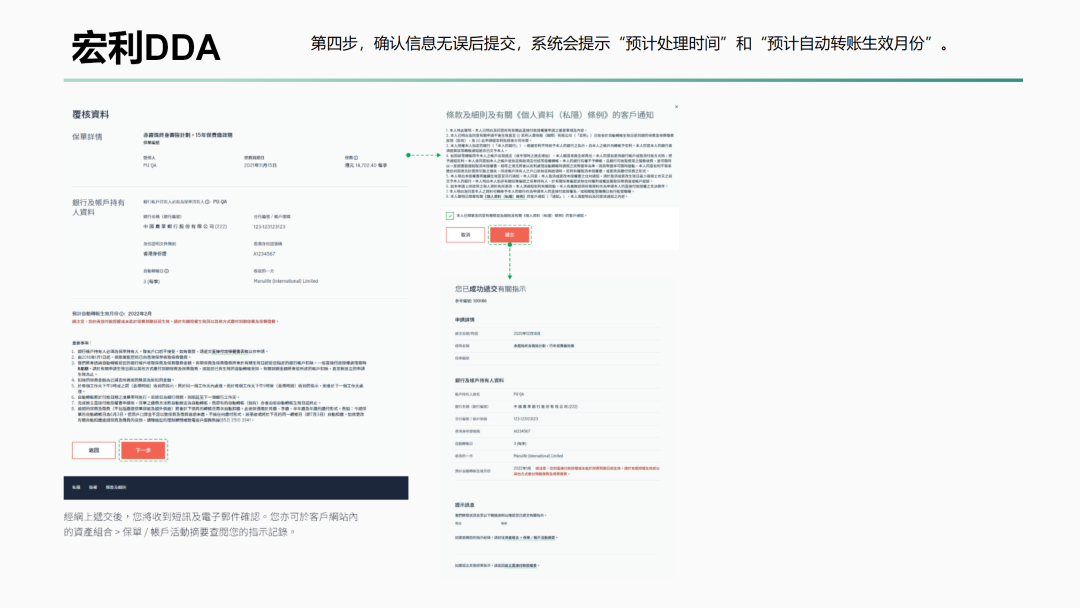Select Manulife (International) Limited on review page

(285, 281)
